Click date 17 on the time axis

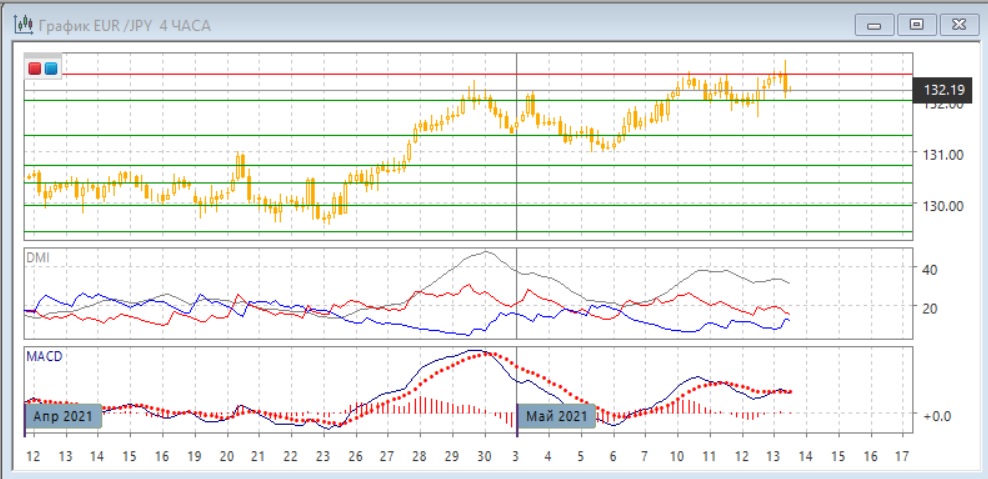pyautogui.click(x=901, y=456)
